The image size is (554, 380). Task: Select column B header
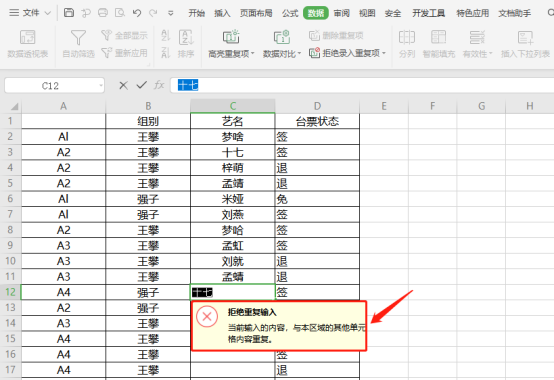(x=148, y=106)
